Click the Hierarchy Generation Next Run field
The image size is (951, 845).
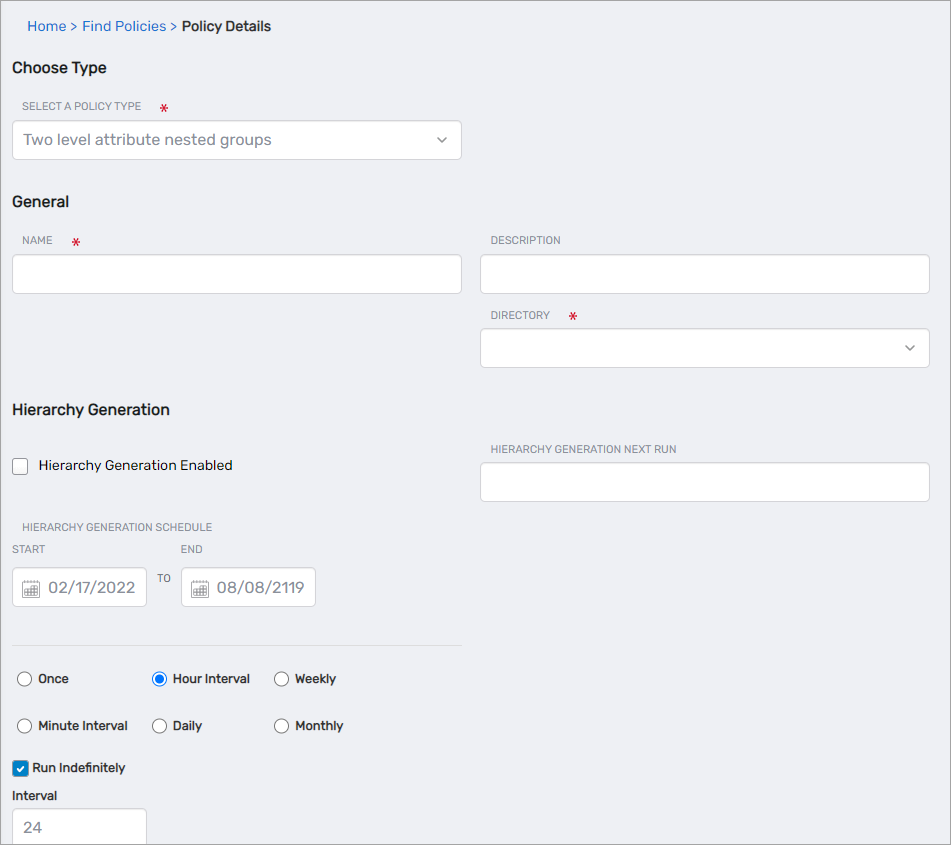pos(704,483)
